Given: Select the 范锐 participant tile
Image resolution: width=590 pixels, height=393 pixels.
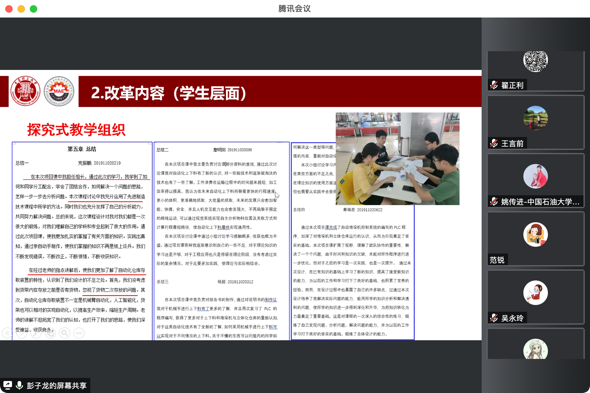Looking at the screenshot, I should [536, 239].
